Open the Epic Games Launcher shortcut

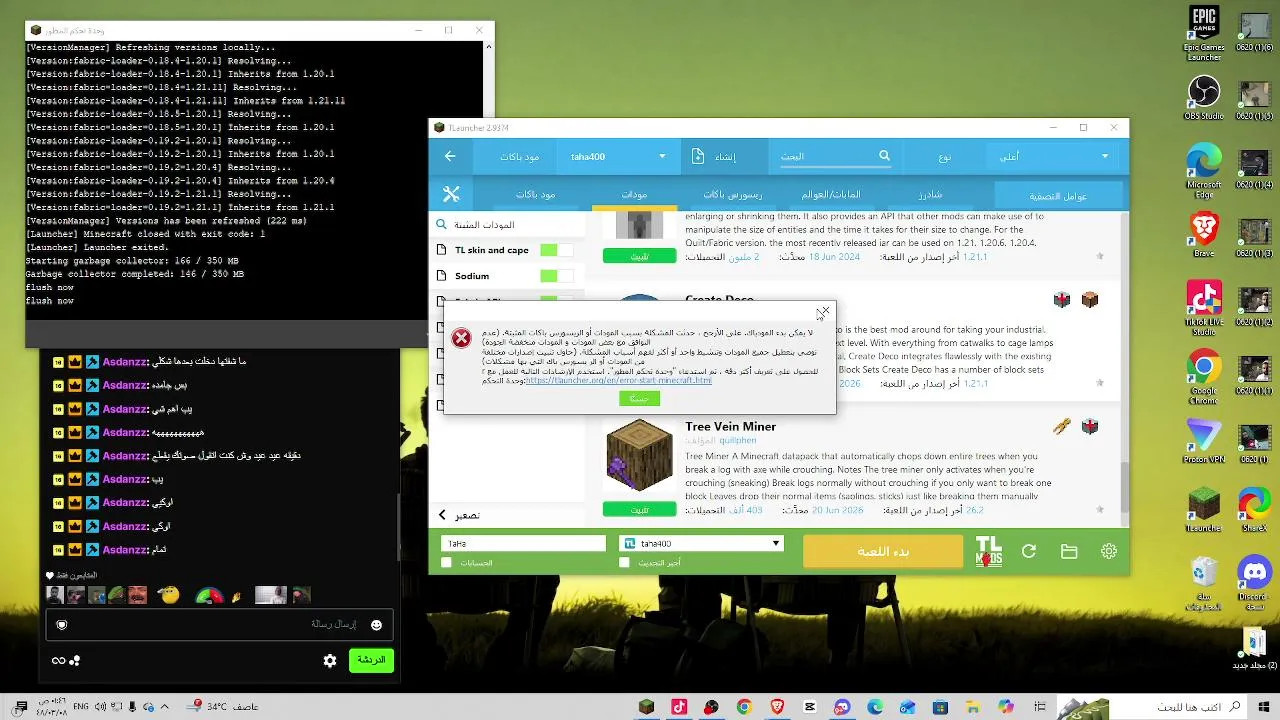point(1204,34)
